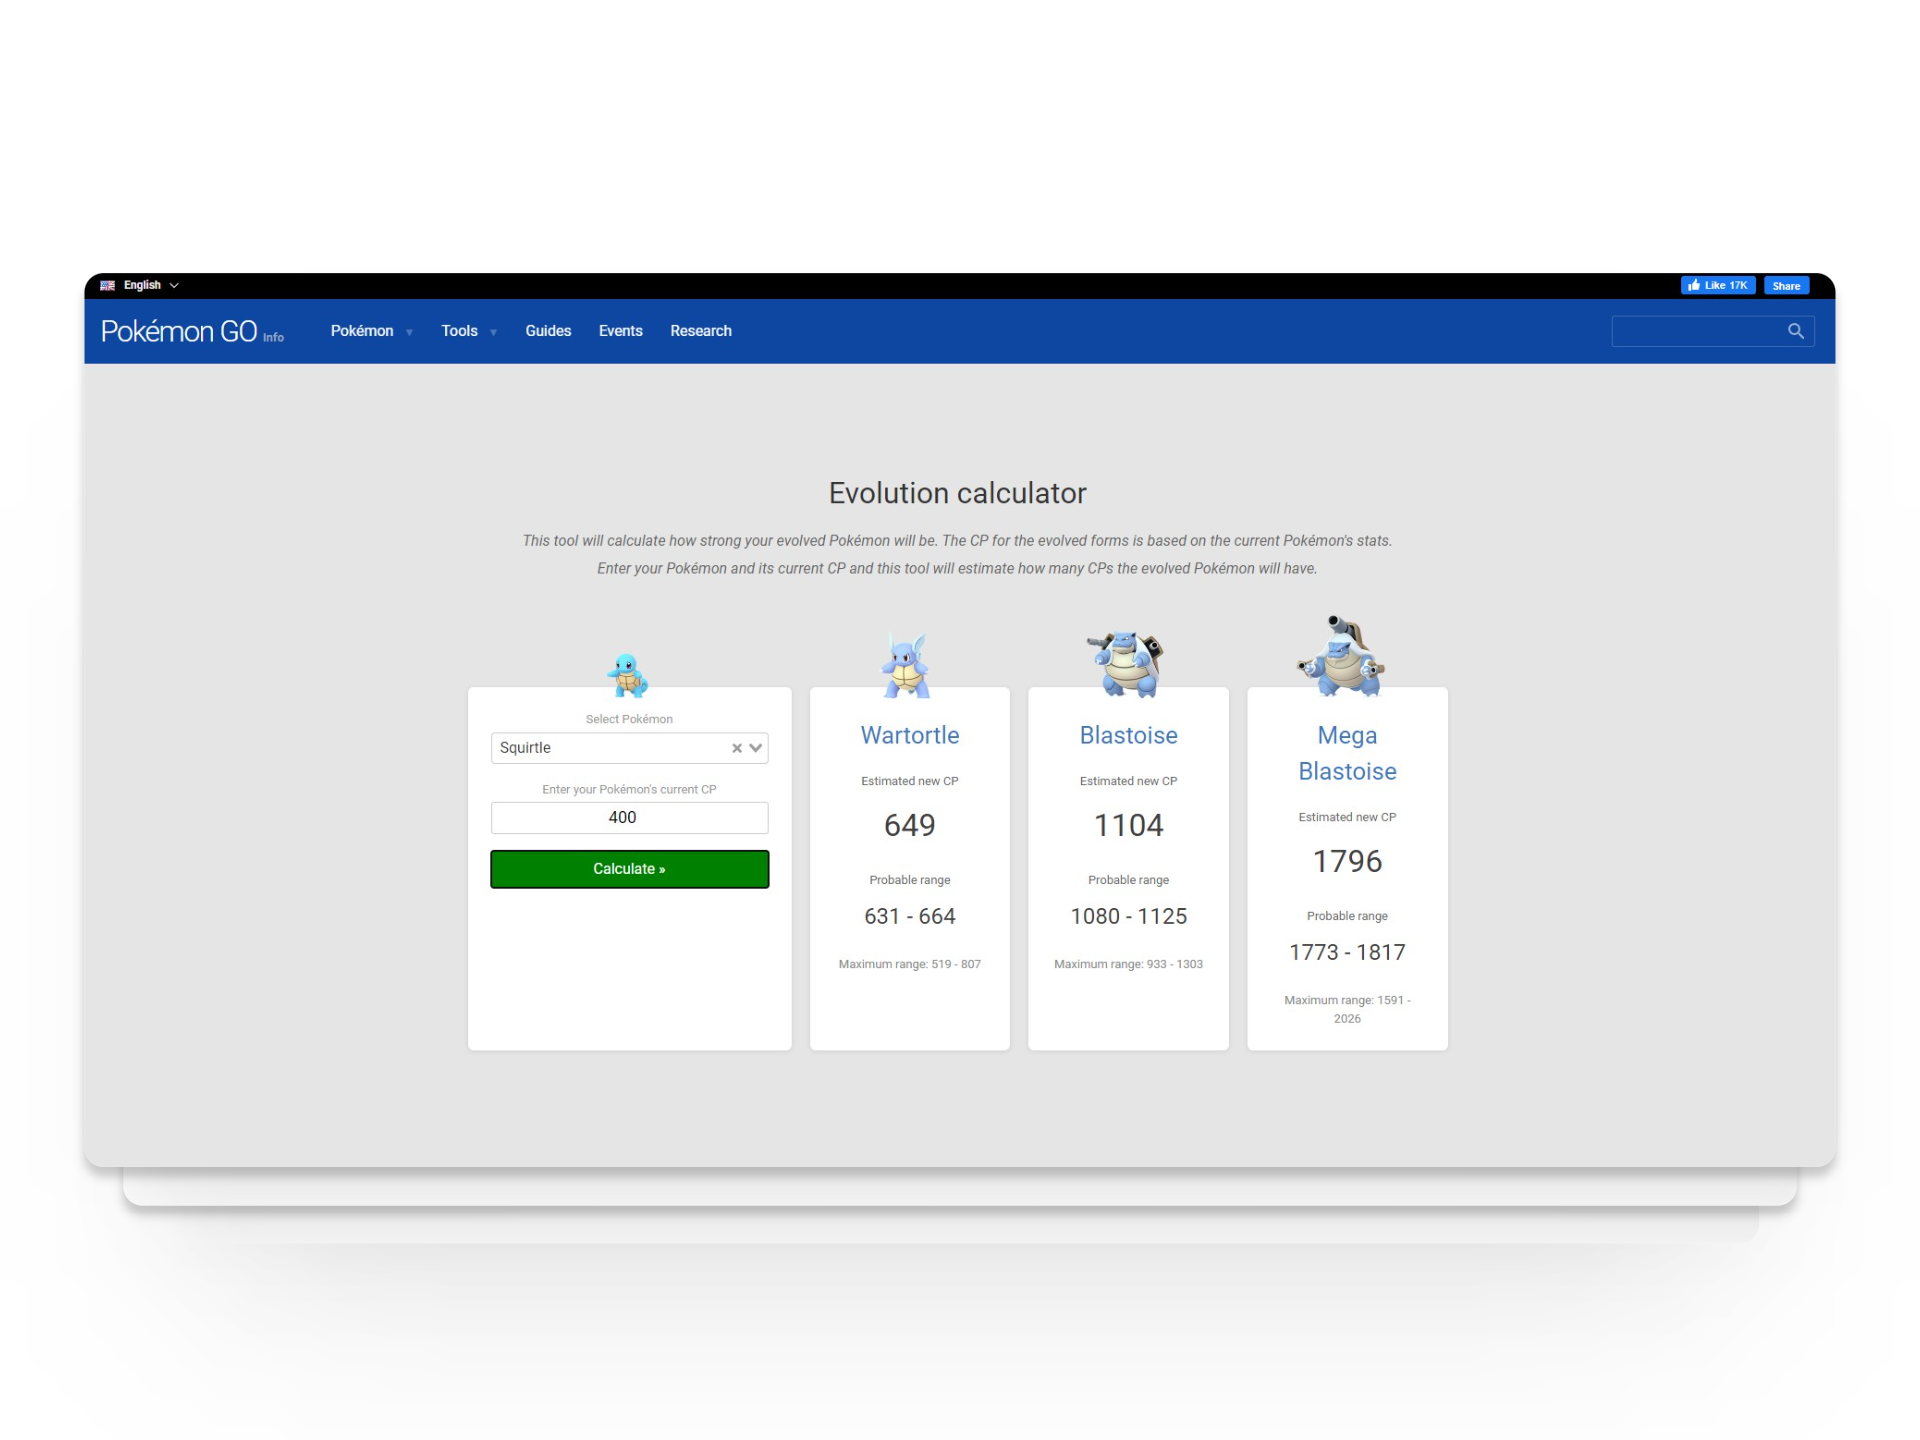Image resolution: width=1920 pixels, height=1440 pixels.
Task: Open the Events menu item
Action: (x=620, y=331)
